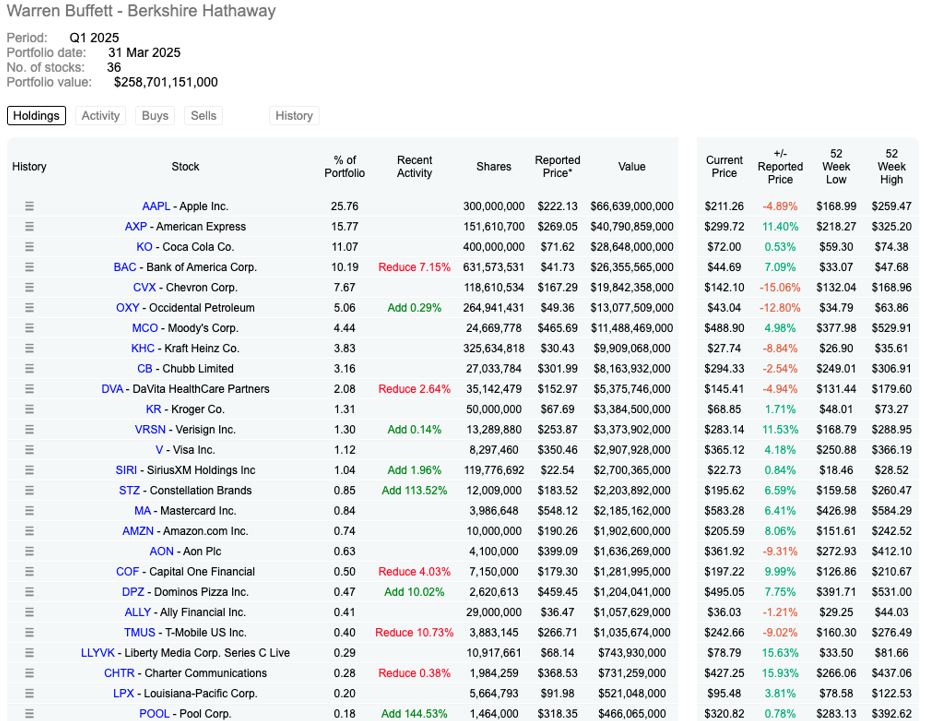Image resolution: width=925 pixels, height=721 pixels.
Task: Click the Value column header
Action: 632,166
